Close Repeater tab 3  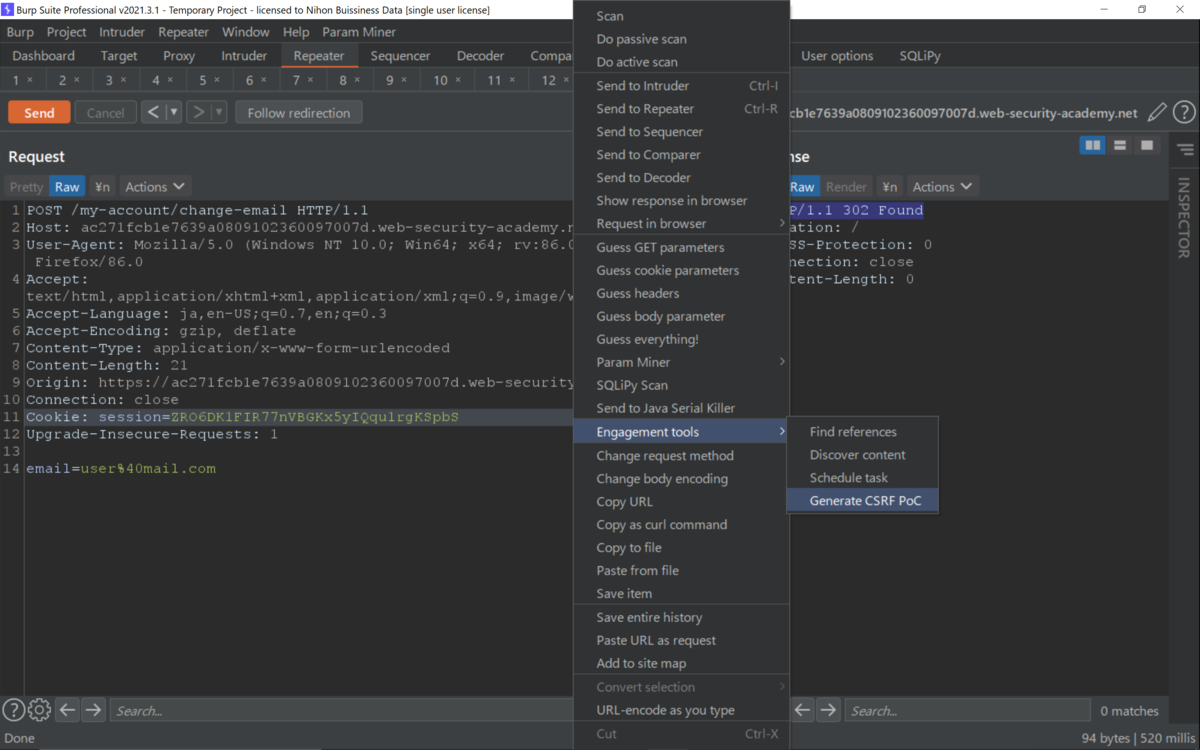[123, 80]
